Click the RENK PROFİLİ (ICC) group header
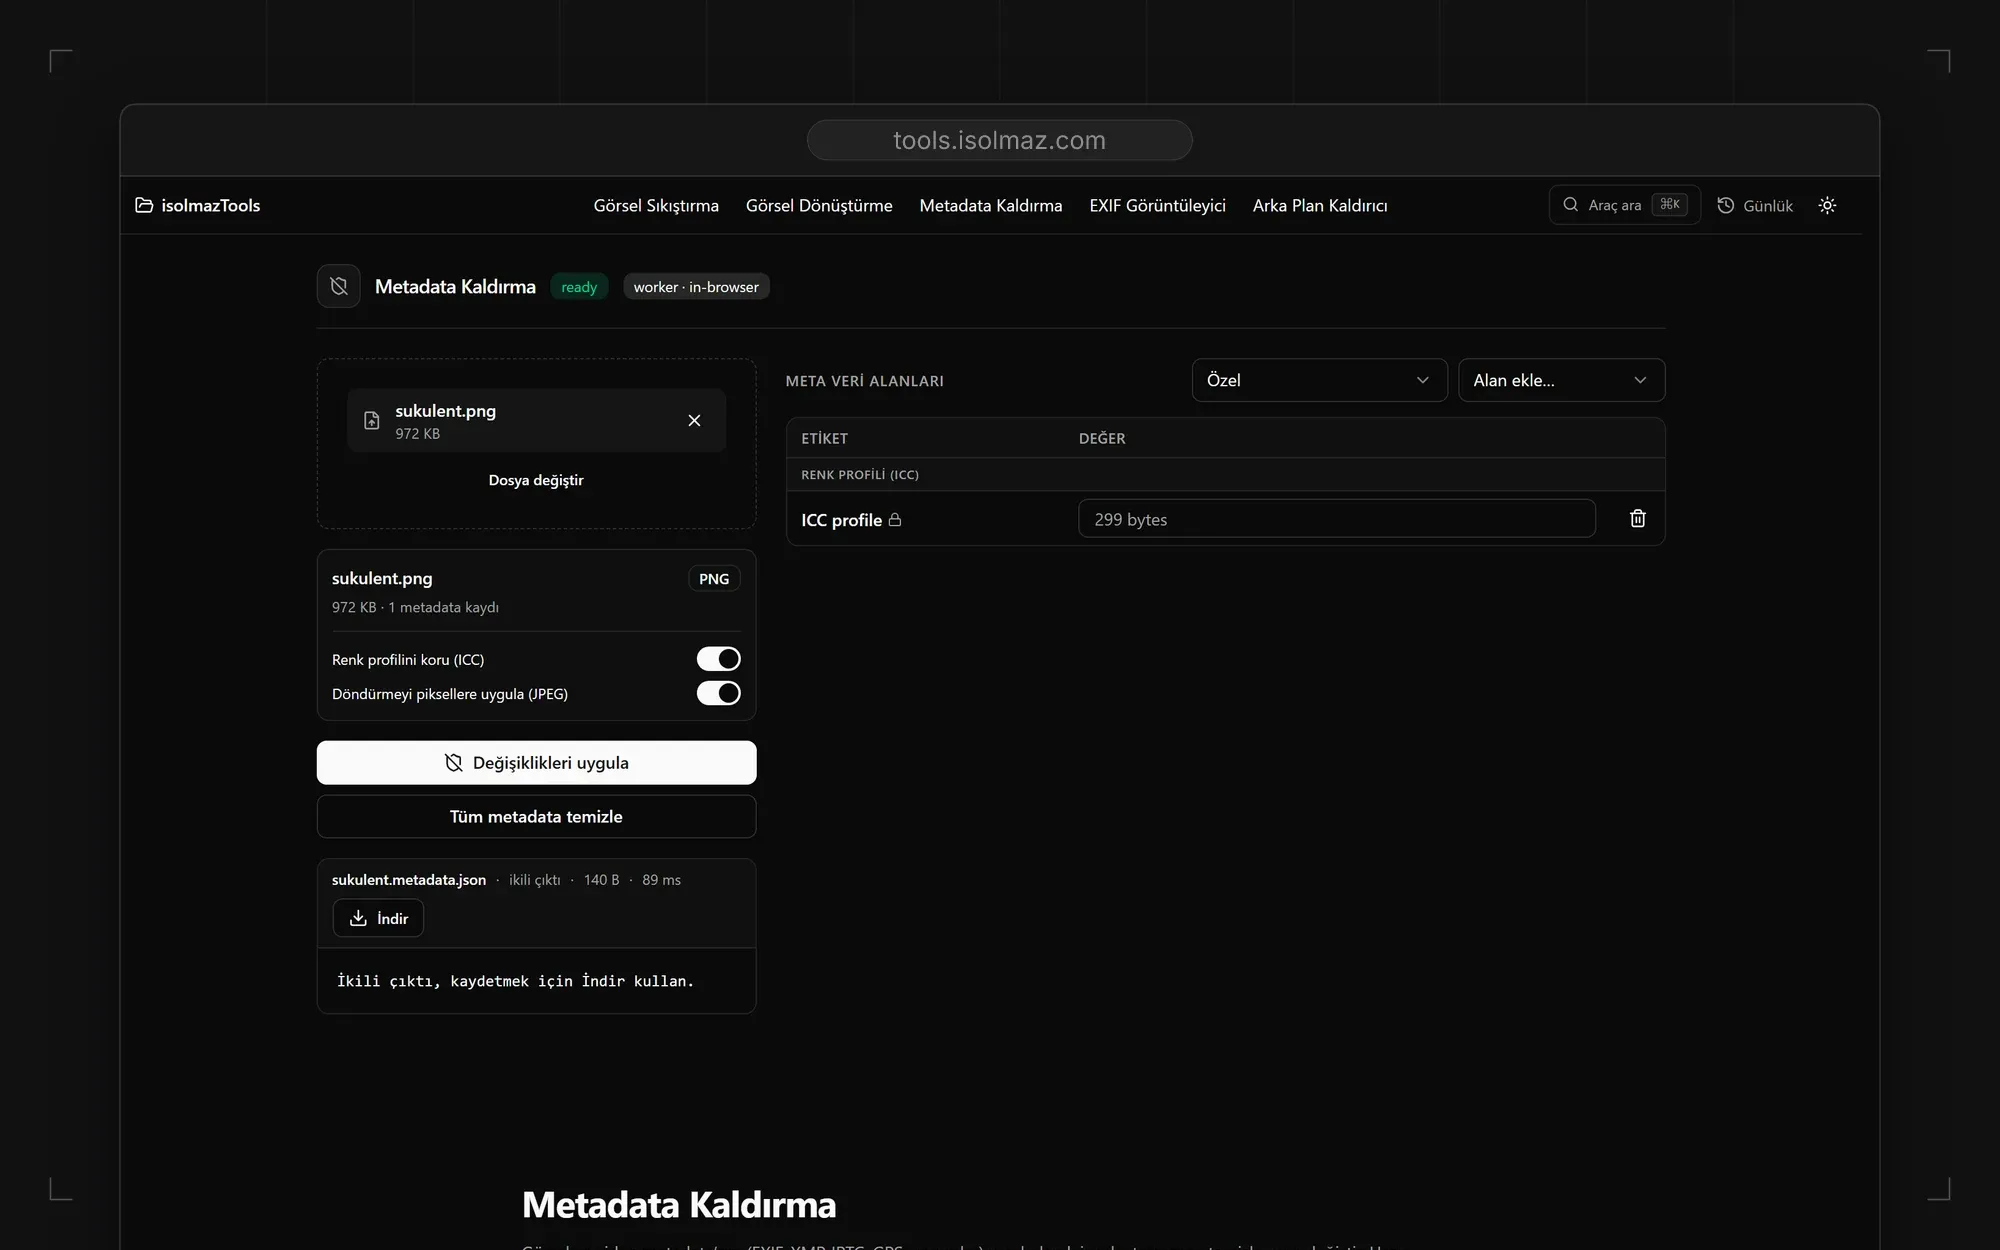Viewport: 2000px width, 1250px height. (x=860, y=475)
